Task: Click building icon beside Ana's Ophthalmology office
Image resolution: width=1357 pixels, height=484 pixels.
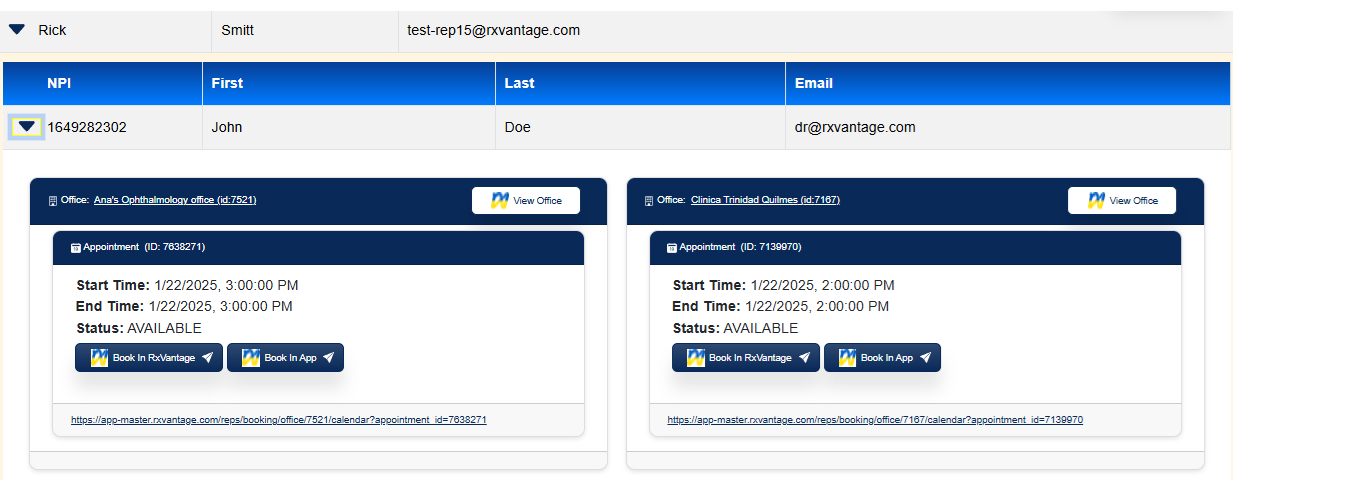Action: click(x=53, y=201)
